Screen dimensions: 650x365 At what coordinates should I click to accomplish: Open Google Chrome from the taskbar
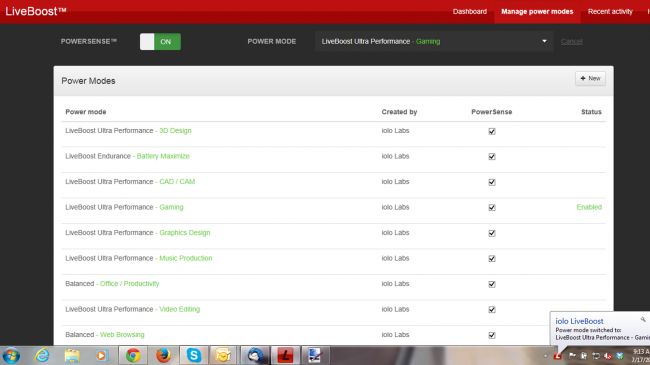[133, 355]
